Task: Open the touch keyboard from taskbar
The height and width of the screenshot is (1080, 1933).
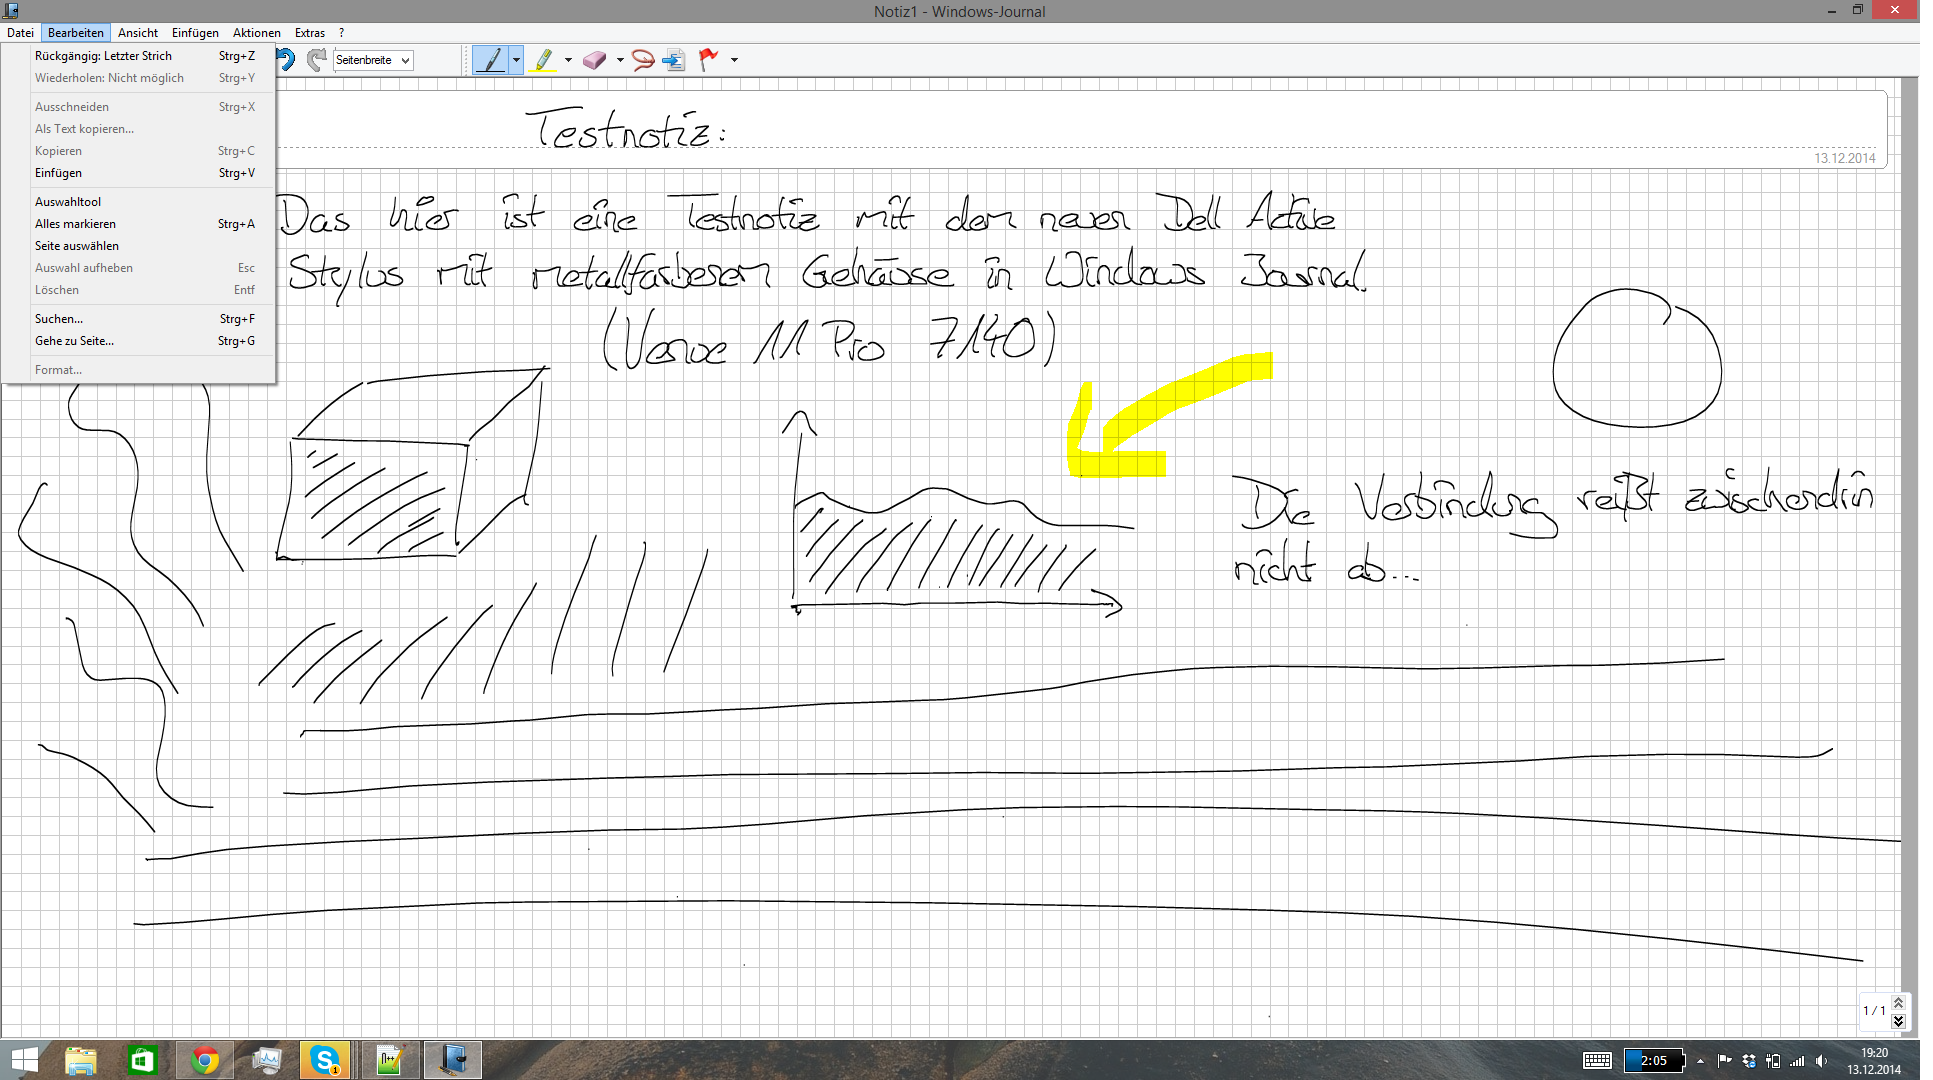Action: tap(1597, 1061)
